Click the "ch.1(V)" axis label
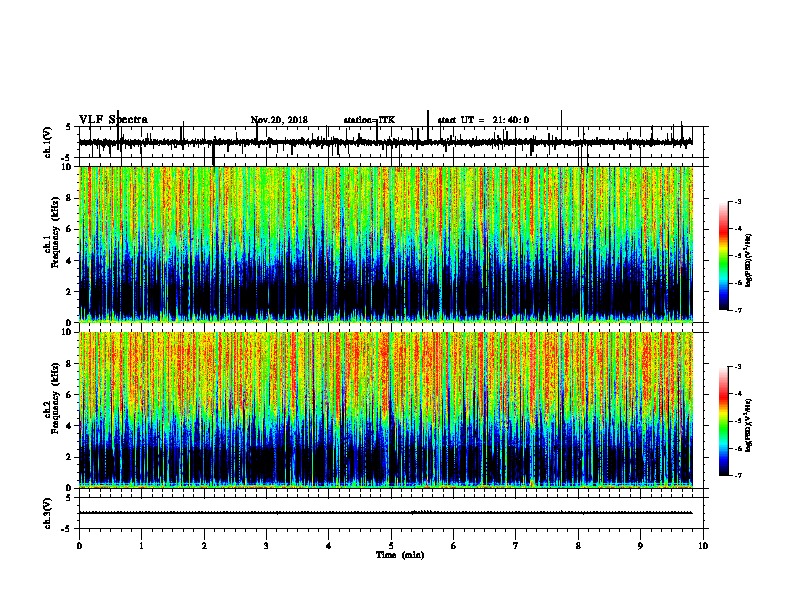 point(48,142)
